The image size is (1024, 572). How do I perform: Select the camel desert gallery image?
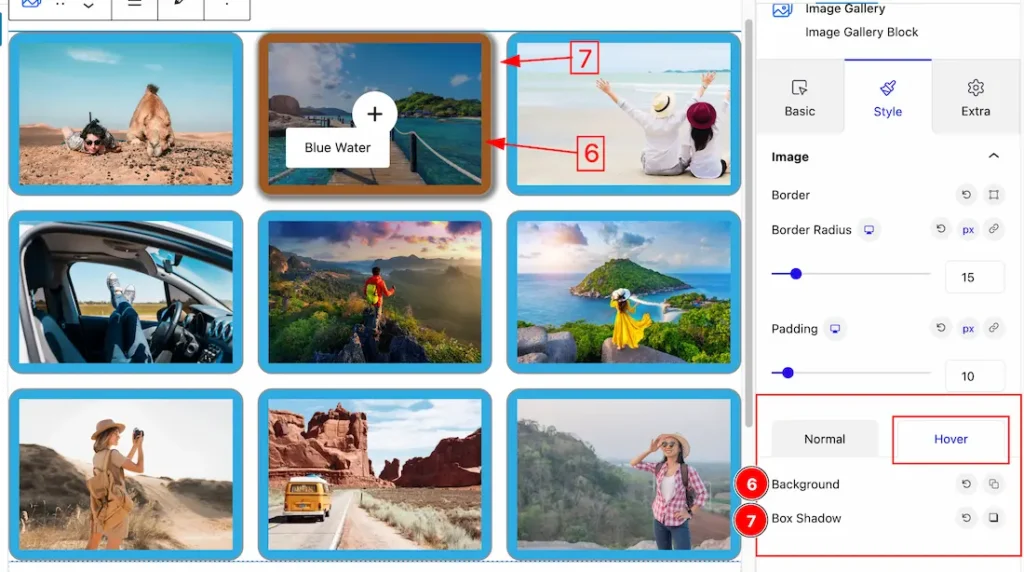click(126, 114)
